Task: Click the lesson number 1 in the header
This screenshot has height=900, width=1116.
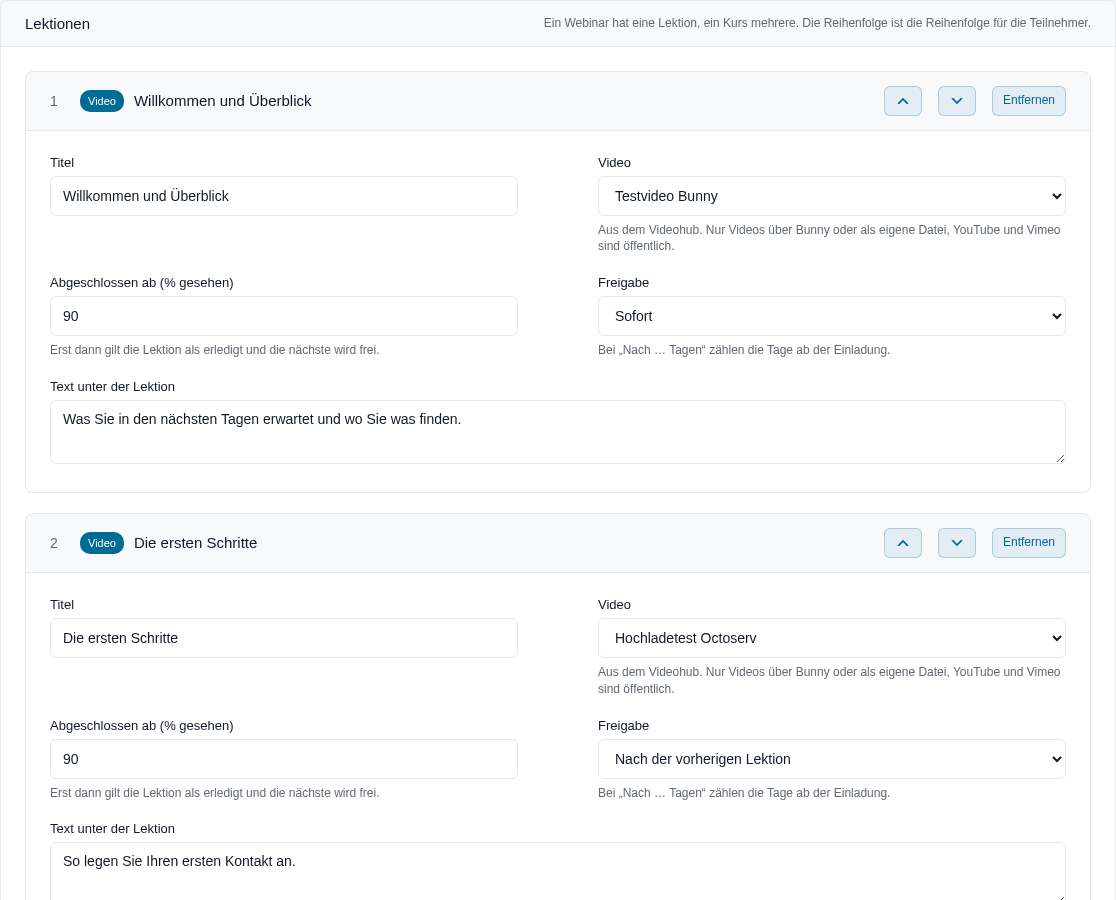Action: point(54,101)
